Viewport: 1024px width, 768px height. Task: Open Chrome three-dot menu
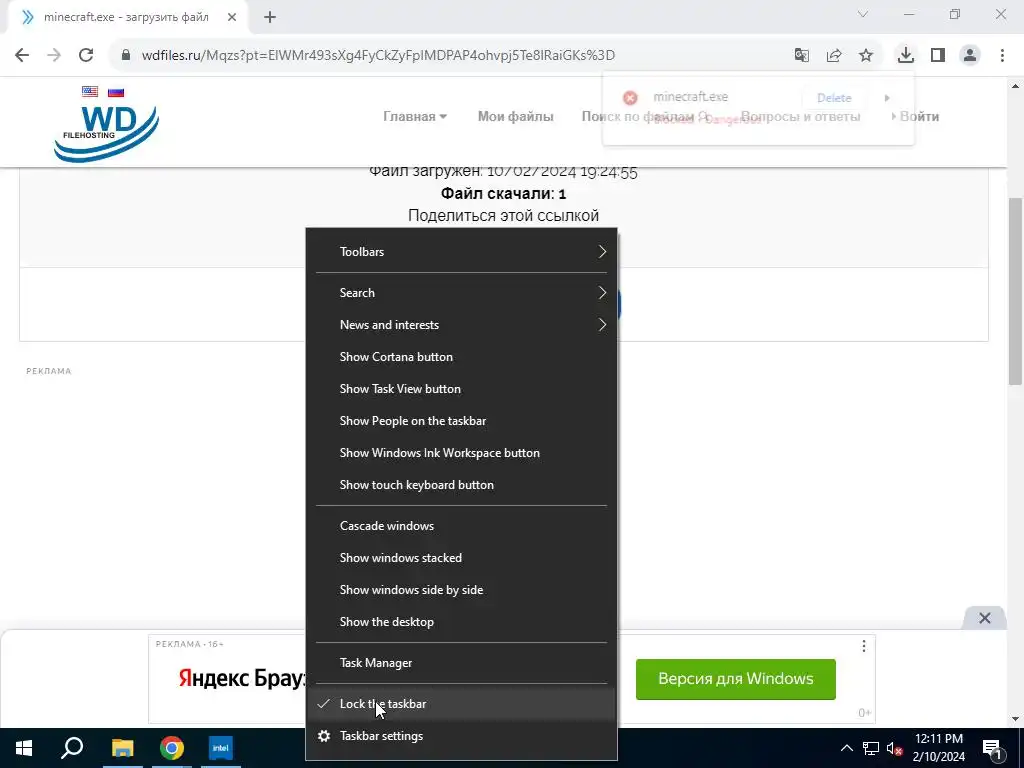coord(1002,56)
